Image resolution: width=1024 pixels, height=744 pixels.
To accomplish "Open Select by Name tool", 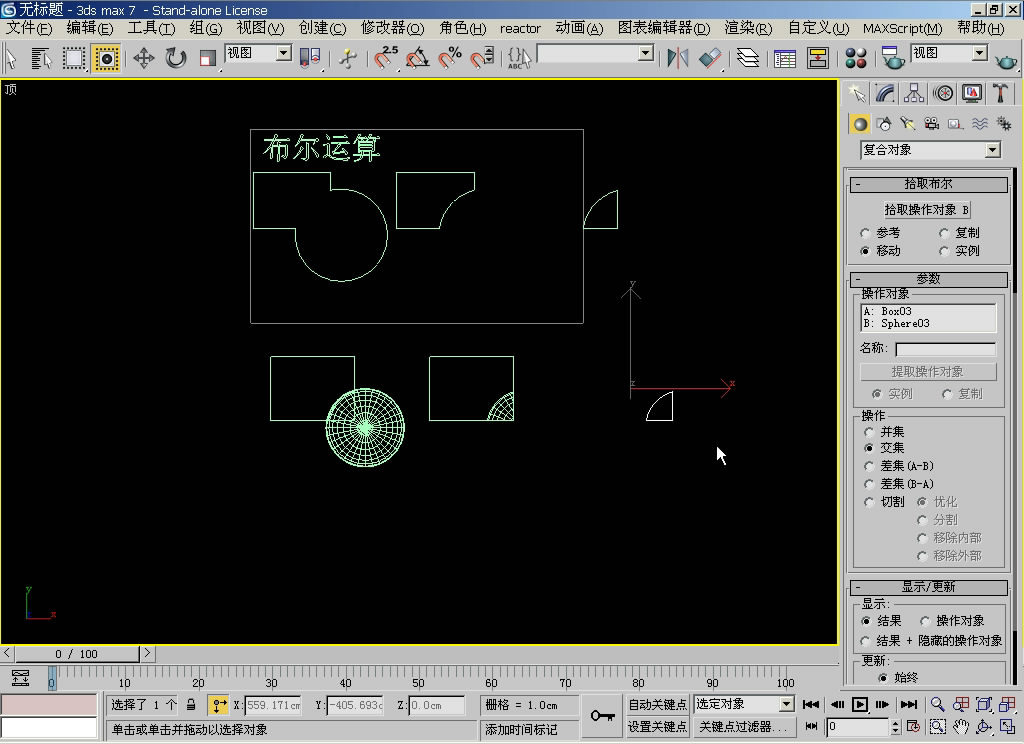I will (x=40, y=58).
